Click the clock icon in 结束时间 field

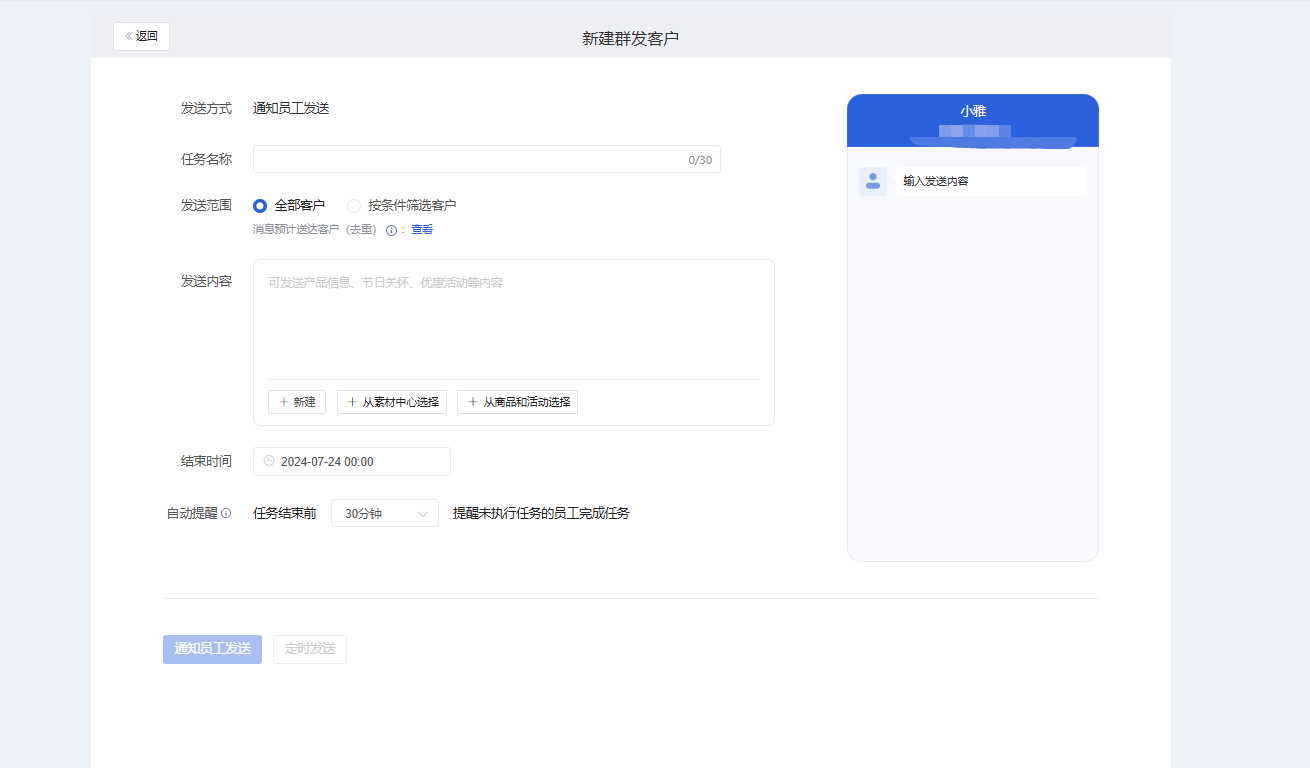(269, 461)
